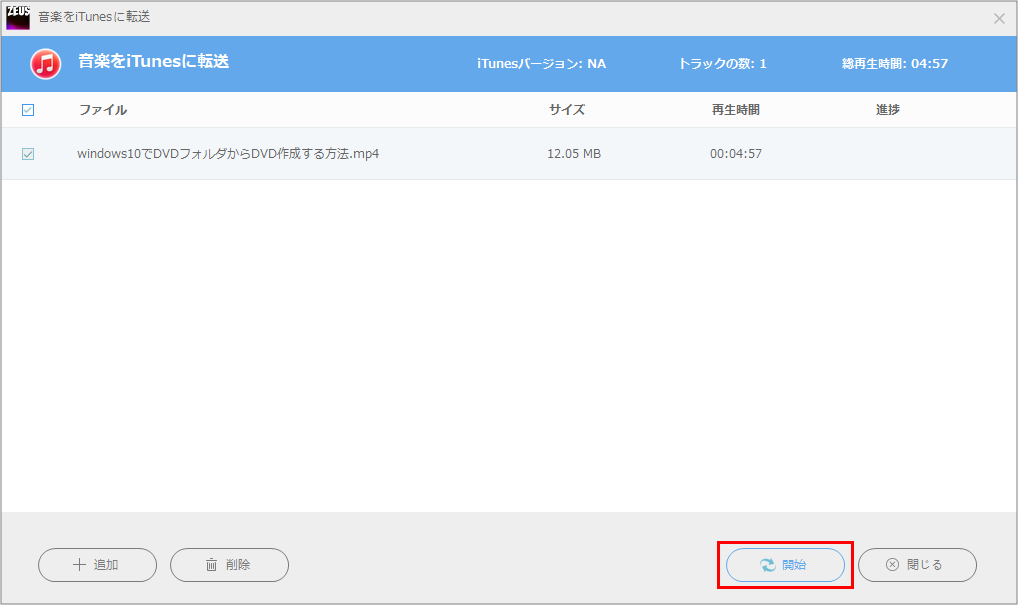Viewport: 1018px width, 605px height.
Task: Click the blue banner 音楽をiTunesに転送 heading
Action: pyautogui.click(x=153, y=62)
